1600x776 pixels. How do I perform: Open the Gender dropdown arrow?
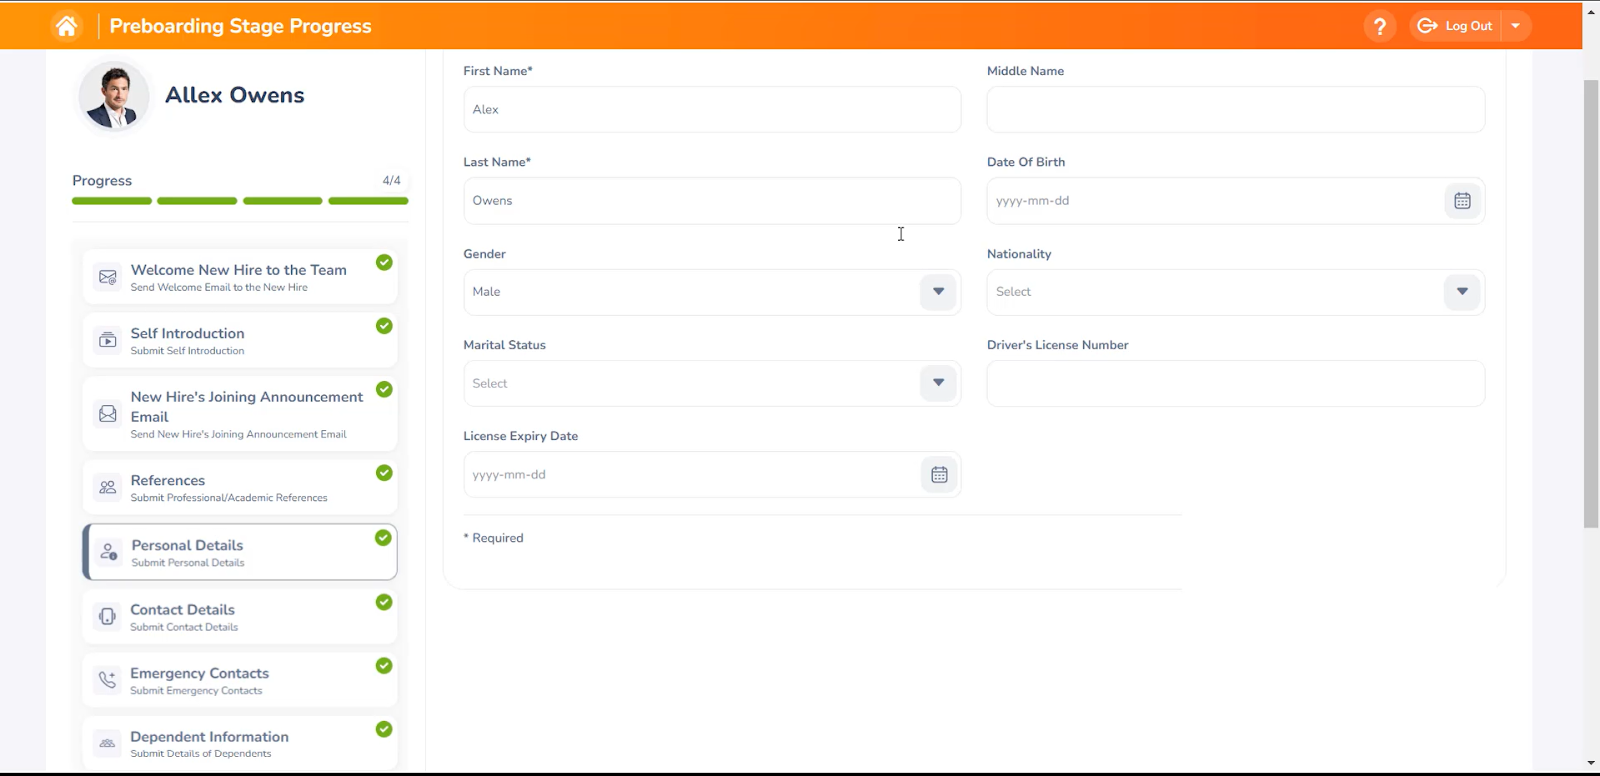[938, 292]
